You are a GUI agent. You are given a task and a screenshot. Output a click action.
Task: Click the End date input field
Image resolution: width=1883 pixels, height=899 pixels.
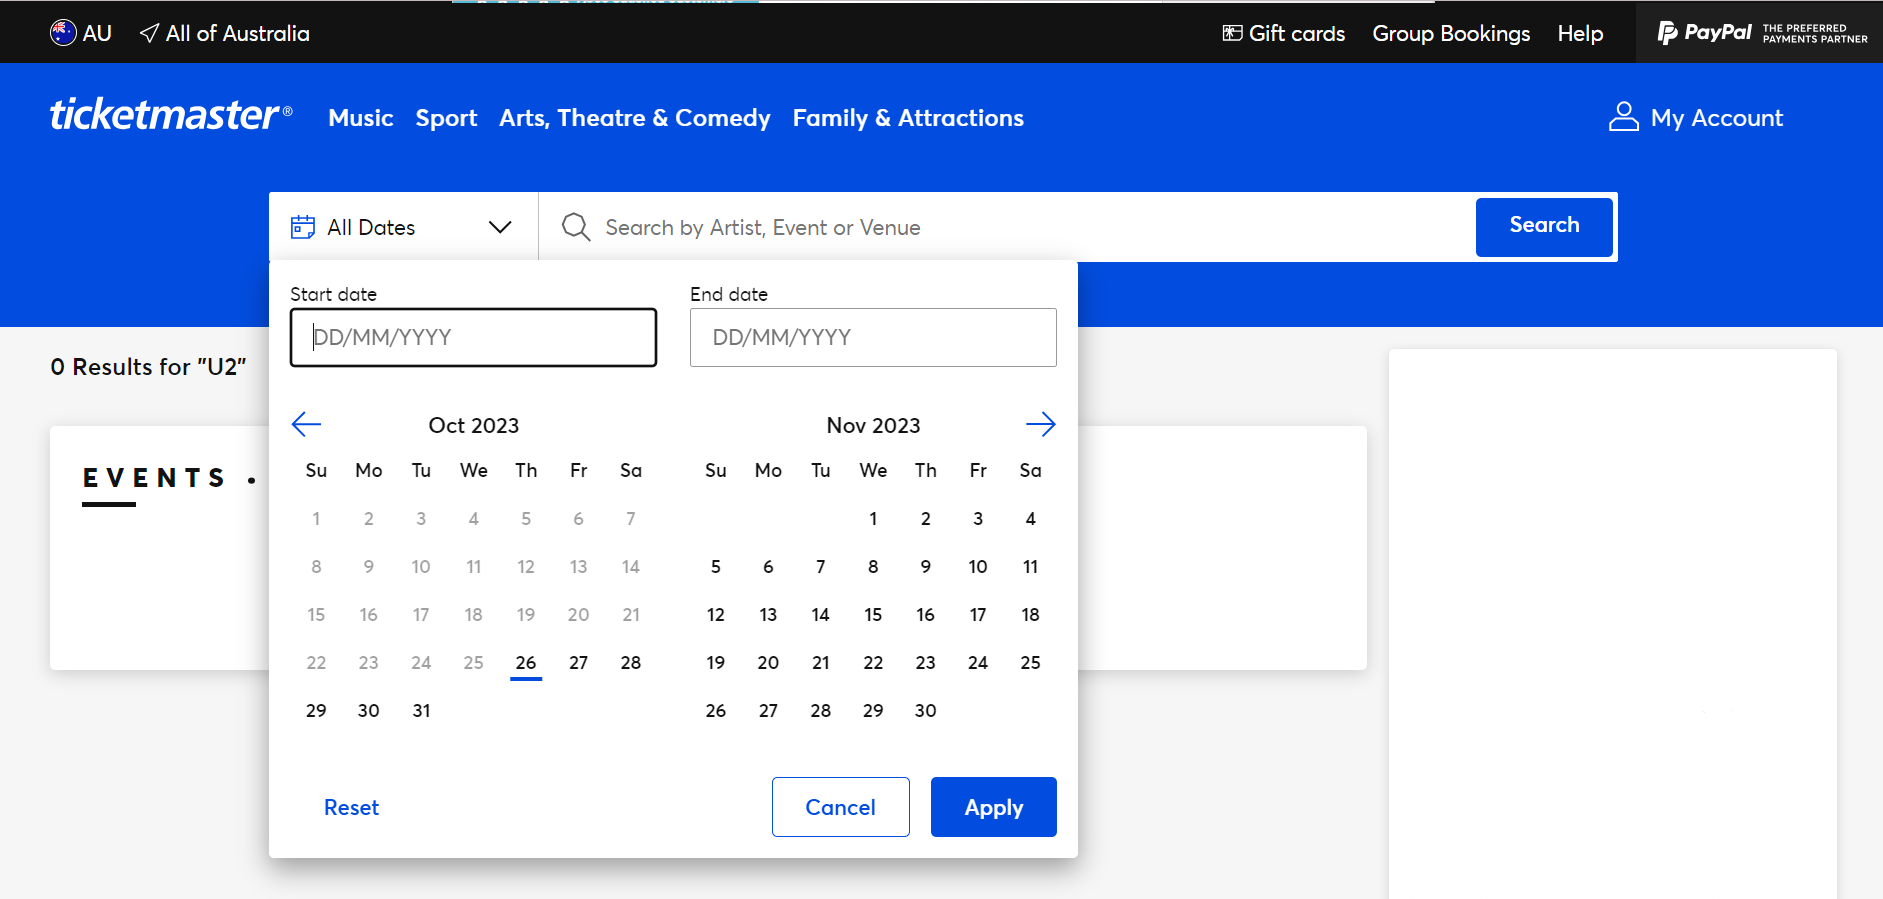pyautogui.click(x=872, y=337)
